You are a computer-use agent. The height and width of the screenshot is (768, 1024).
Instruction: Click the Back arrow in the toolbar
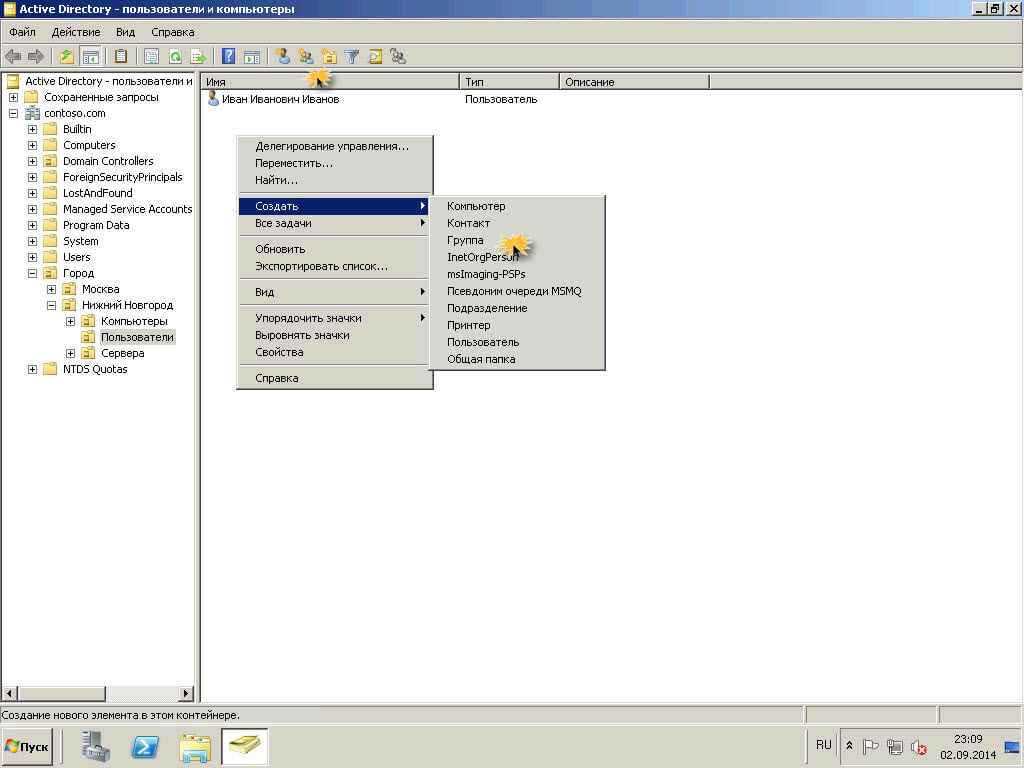pyautogui.click(x=13, y=57)
